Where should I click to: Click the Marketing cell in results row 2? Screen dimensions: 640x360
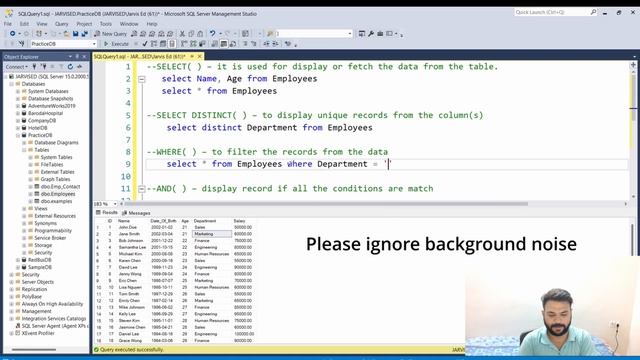(212, 234)
